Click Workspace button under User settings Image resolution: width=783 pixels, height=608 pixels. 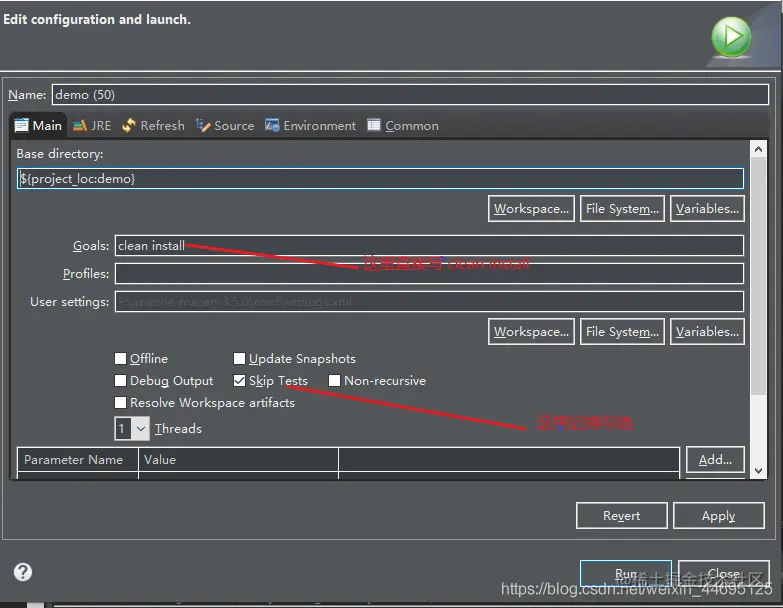tap(531, 331)
